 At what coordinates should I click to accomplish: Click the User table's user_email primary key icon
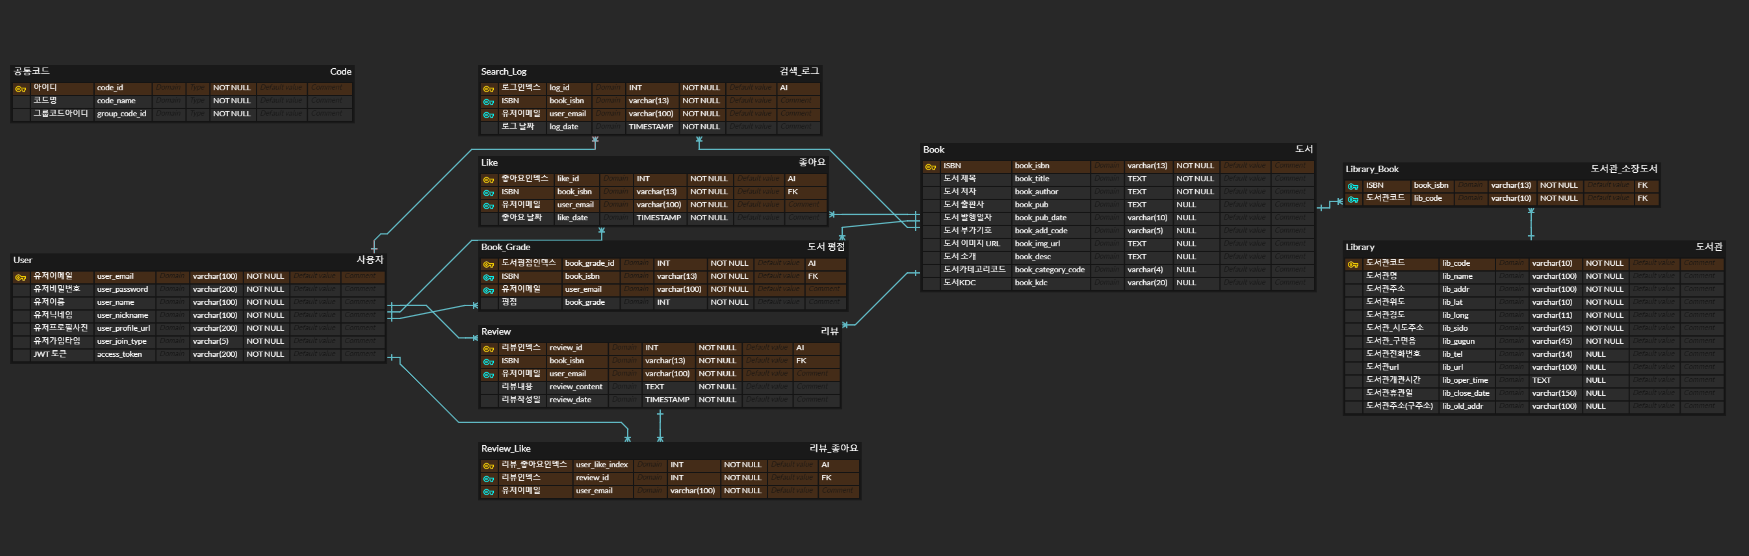coord(21,277)
